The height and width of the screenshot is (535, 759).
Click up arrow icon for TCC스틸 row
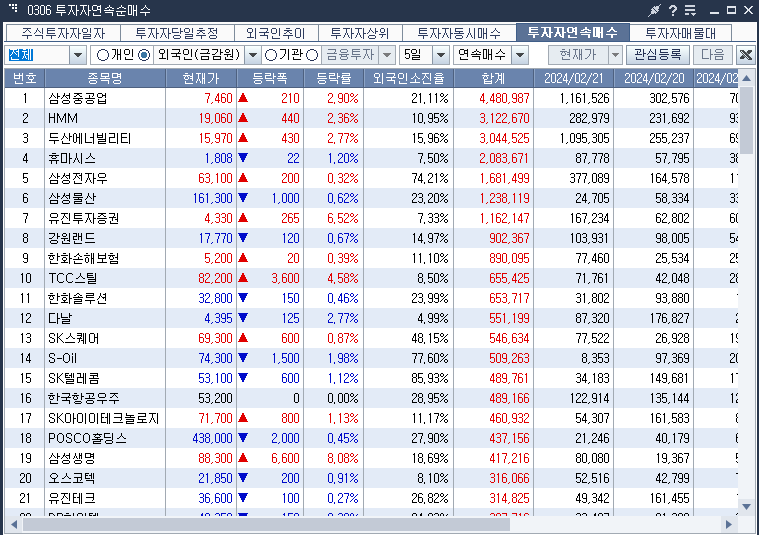point(243,278)
